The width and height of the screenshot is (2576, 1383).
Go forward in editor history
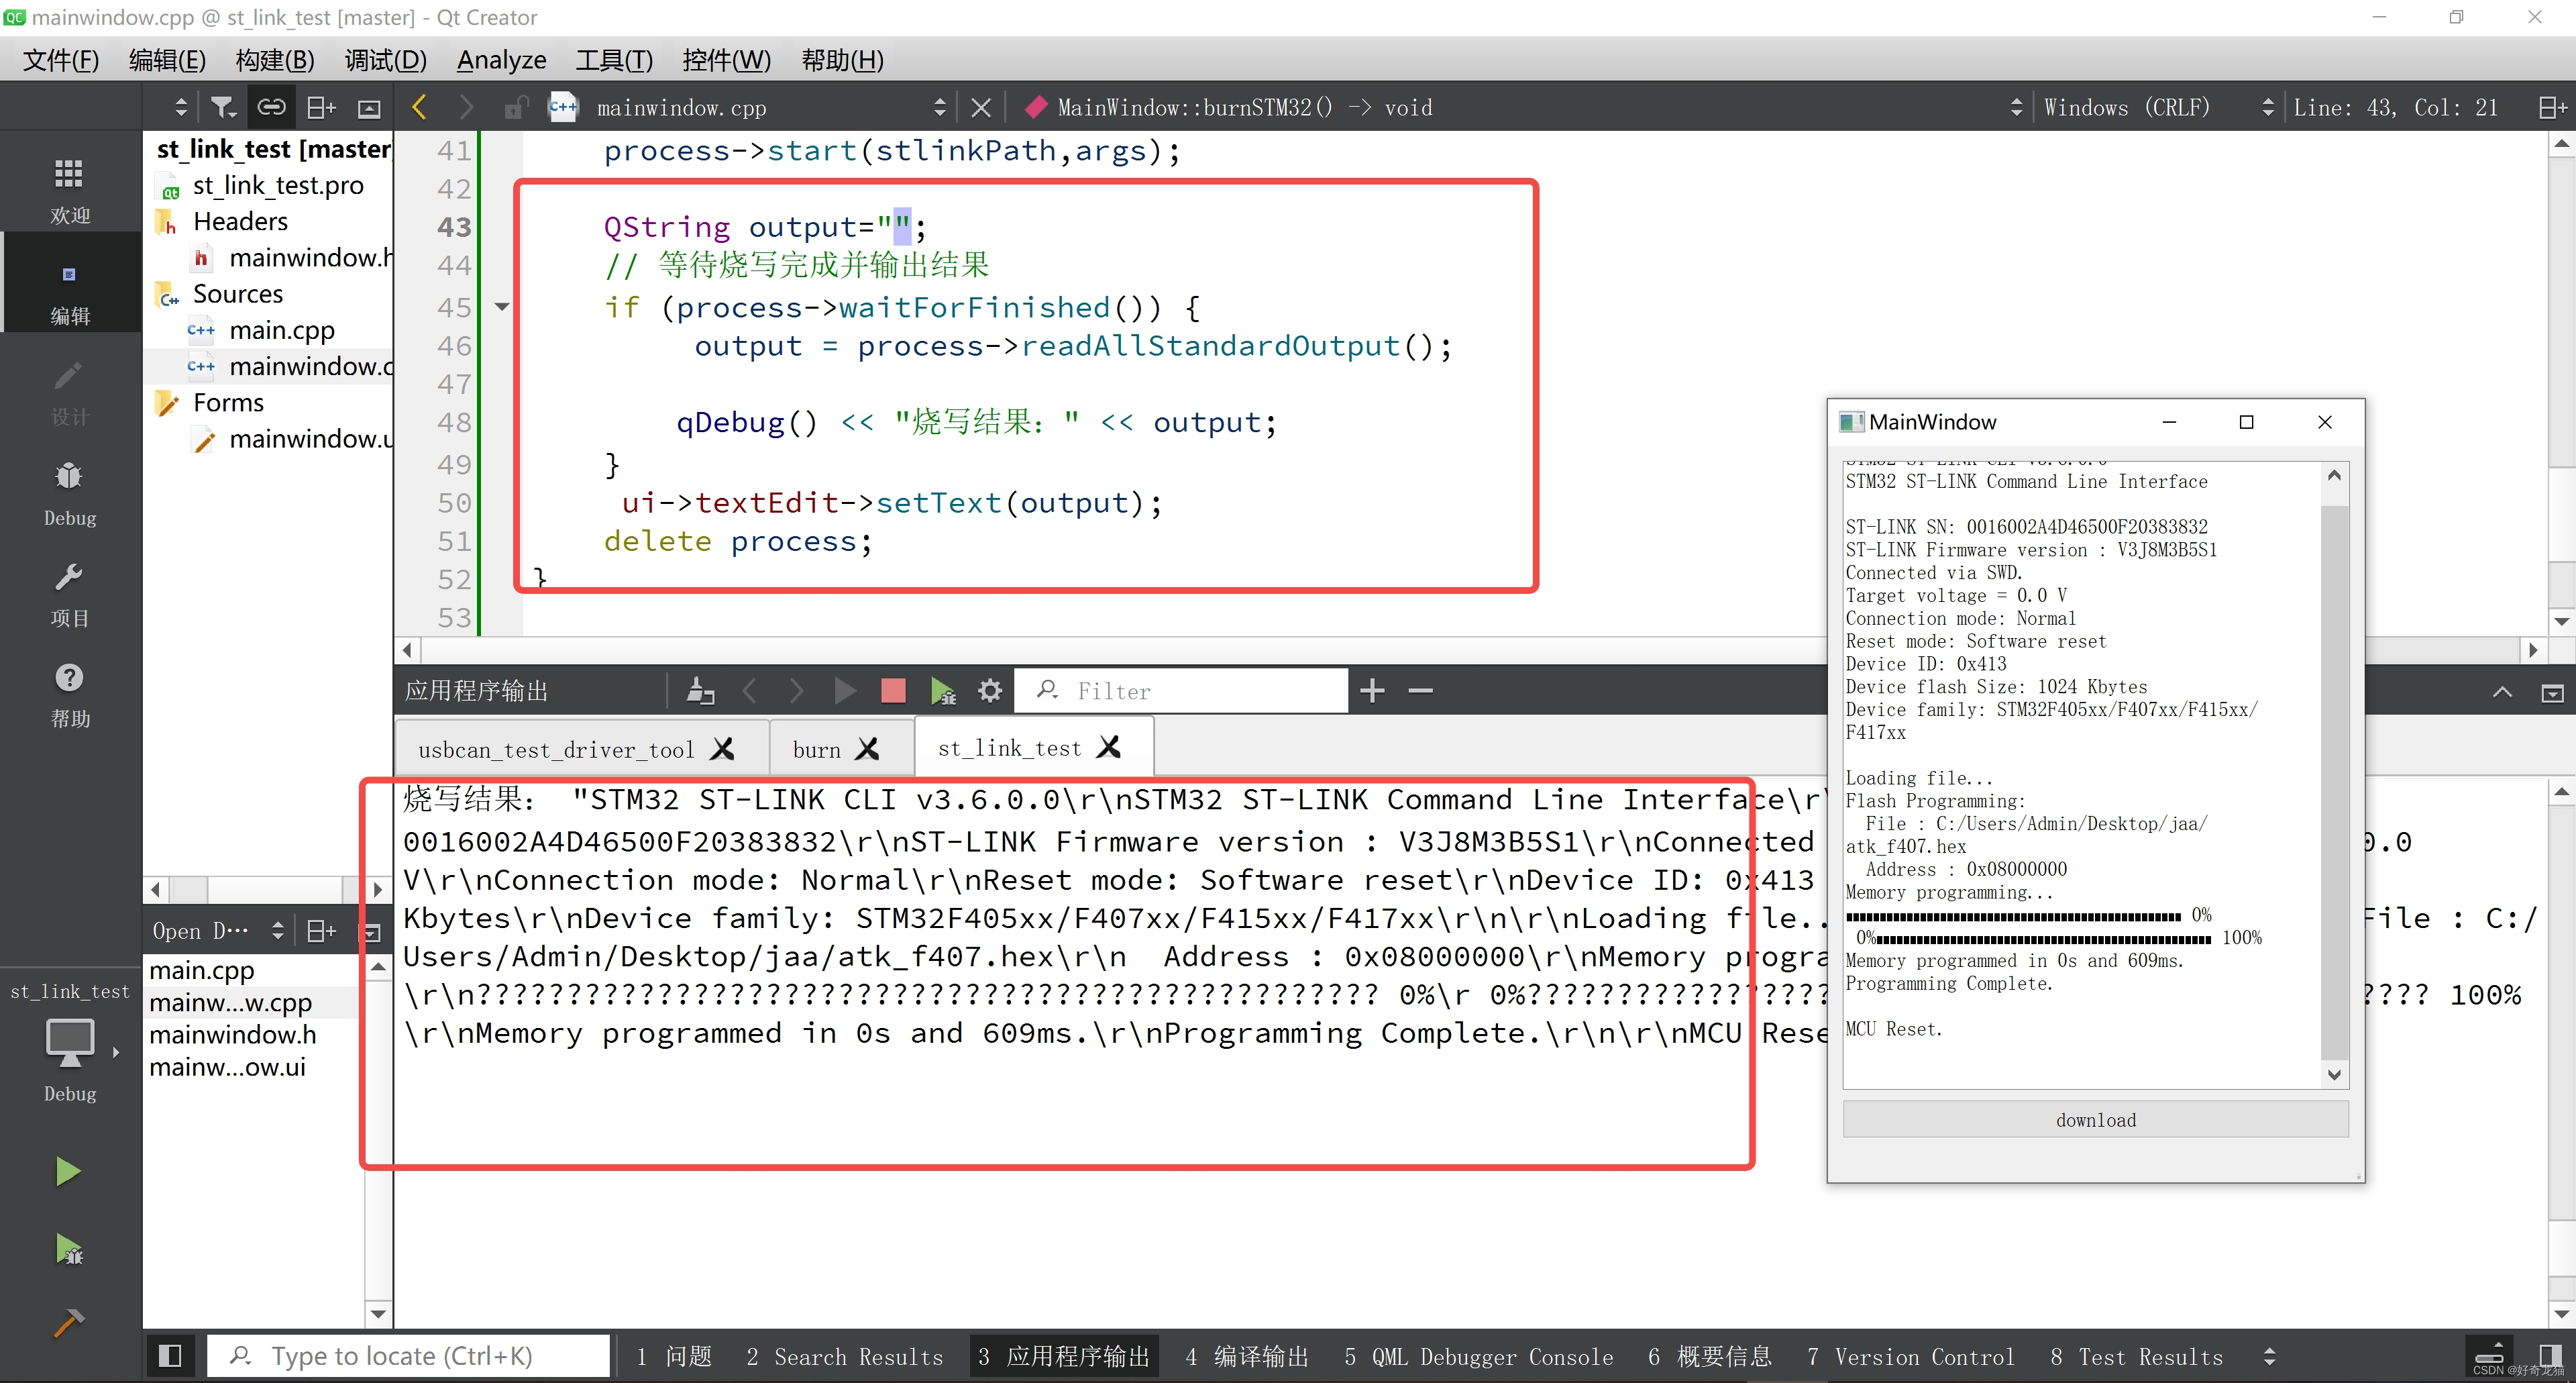coord(466,107)
